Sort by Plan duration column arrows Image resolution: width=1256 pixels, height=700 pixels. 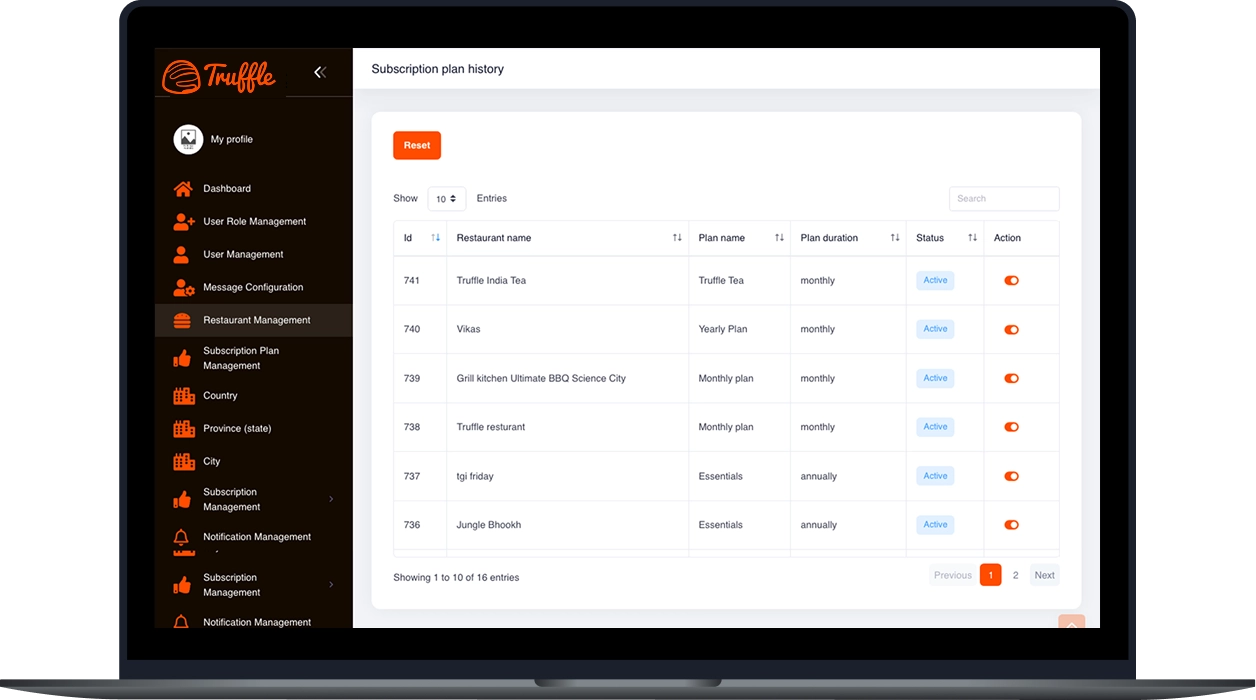[x=895, y=238]
